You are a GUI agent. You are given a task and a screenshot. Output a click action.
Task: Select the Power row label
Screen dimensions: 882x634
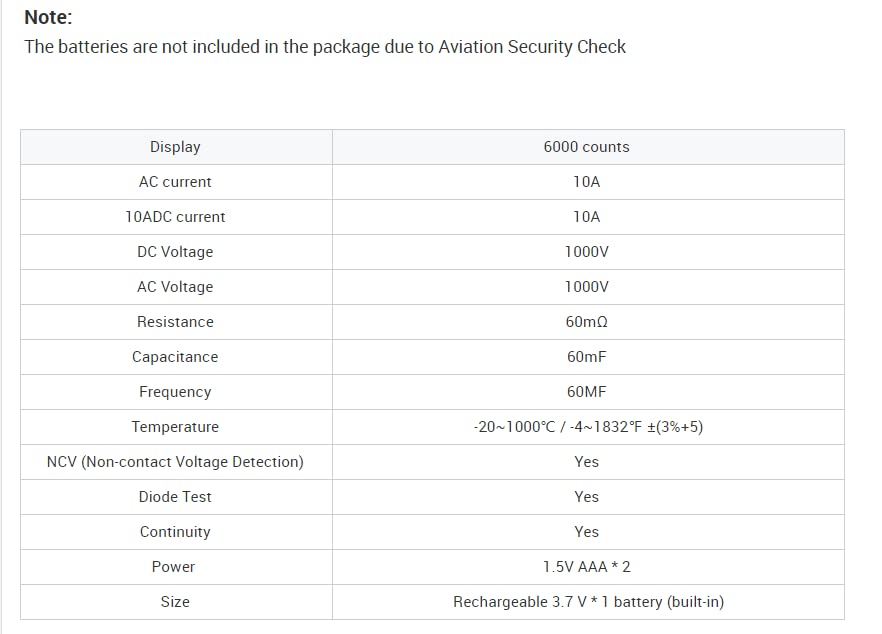pos(173,566)
